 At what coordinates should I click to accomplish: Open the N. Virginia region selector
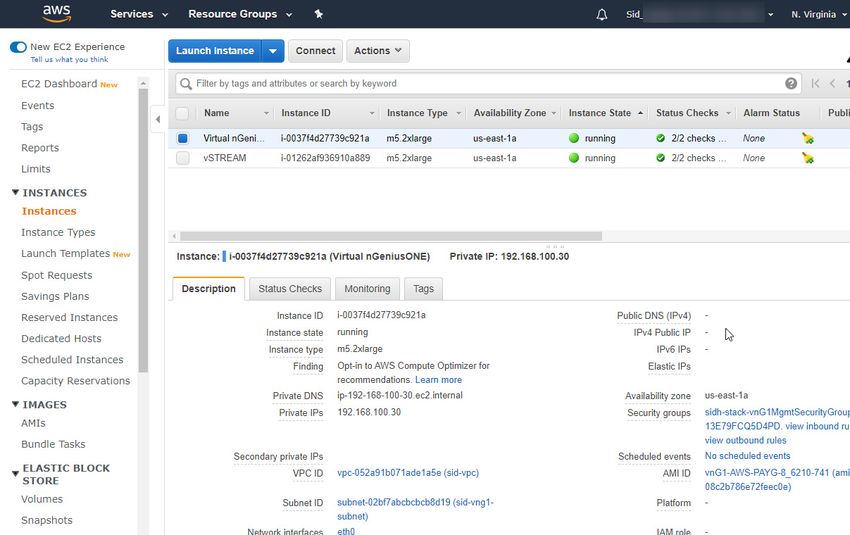pos(819,15)
